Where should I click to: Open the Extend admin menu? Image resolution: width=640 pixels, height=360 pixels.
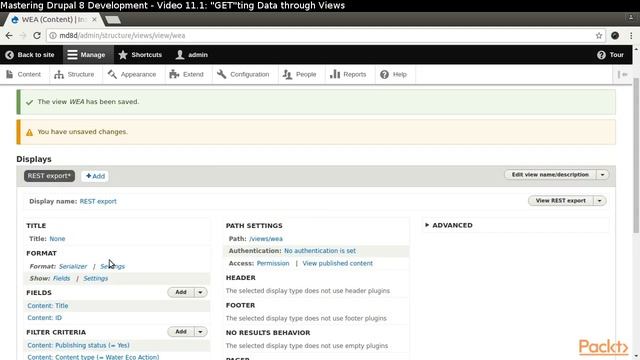pos(187,74)
